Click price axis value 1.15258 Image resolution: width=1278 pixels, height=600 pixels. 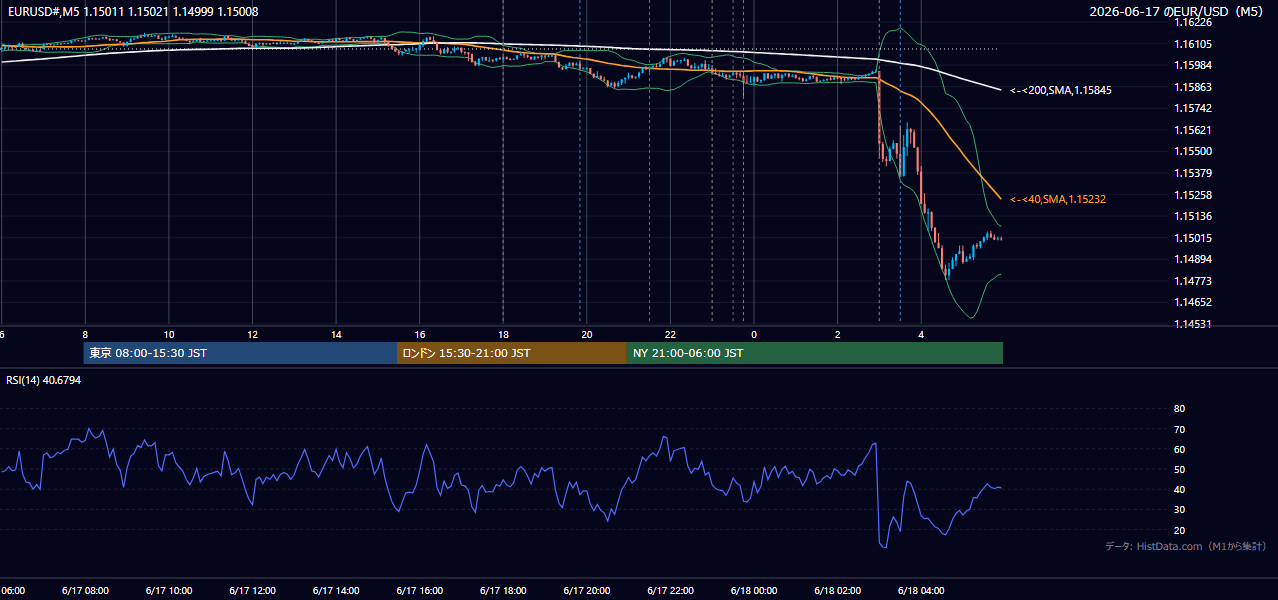click(1192, 195)
